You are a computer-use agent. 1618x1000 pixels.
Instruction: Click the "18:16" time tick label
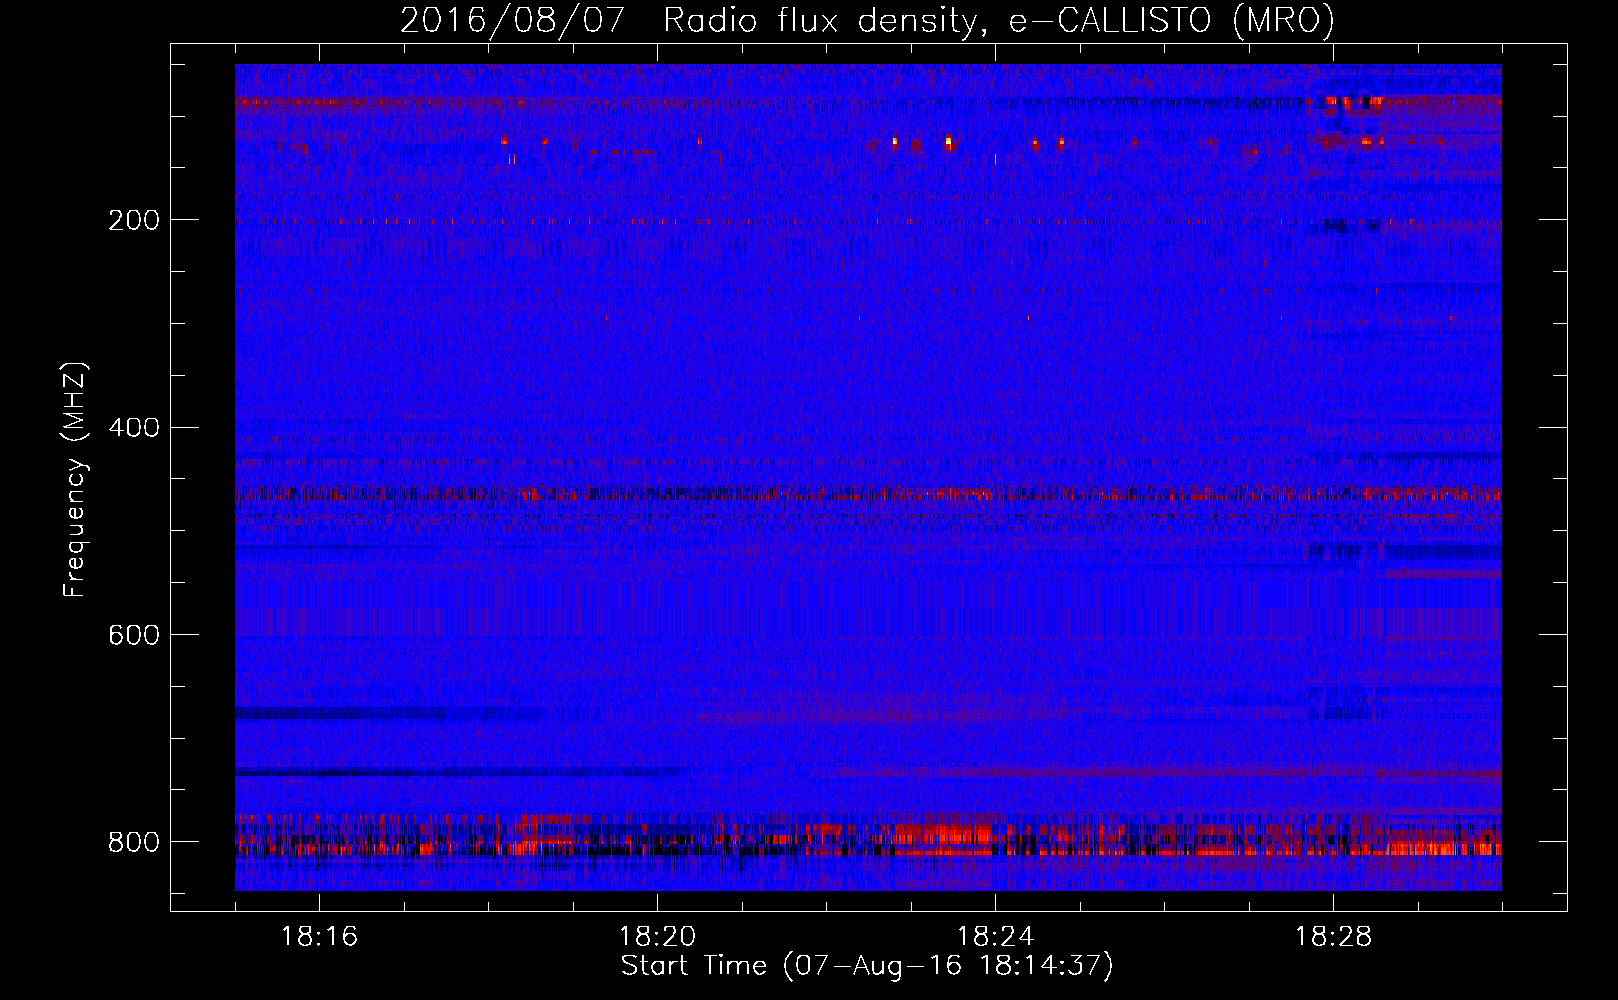[x=319, y=937]
